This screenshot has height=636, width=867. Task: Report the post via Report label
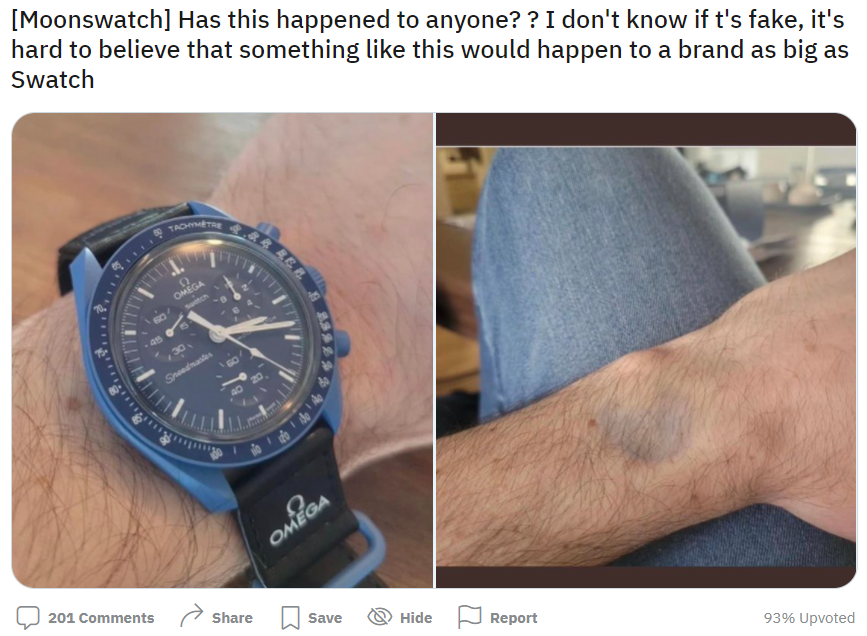point(513,618)
